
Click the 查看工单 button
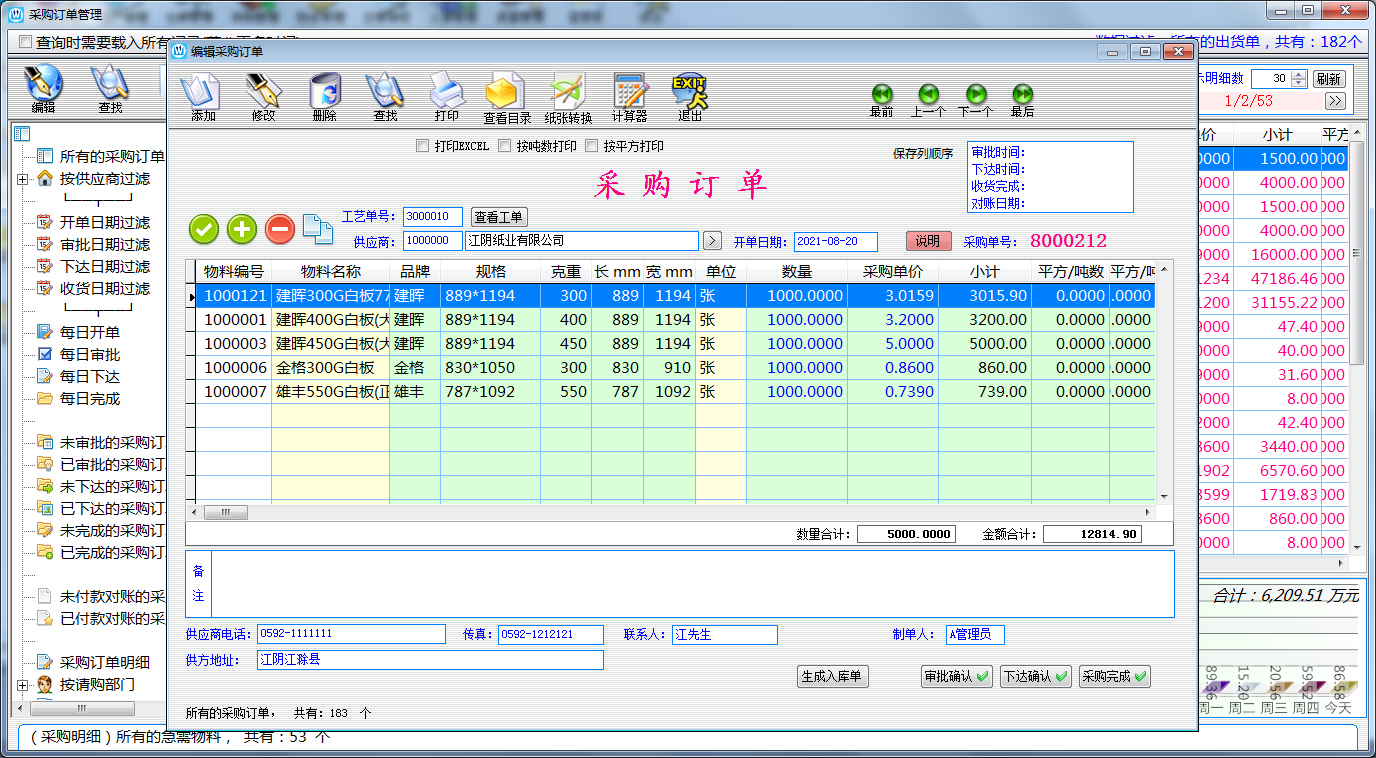(499, 217)
